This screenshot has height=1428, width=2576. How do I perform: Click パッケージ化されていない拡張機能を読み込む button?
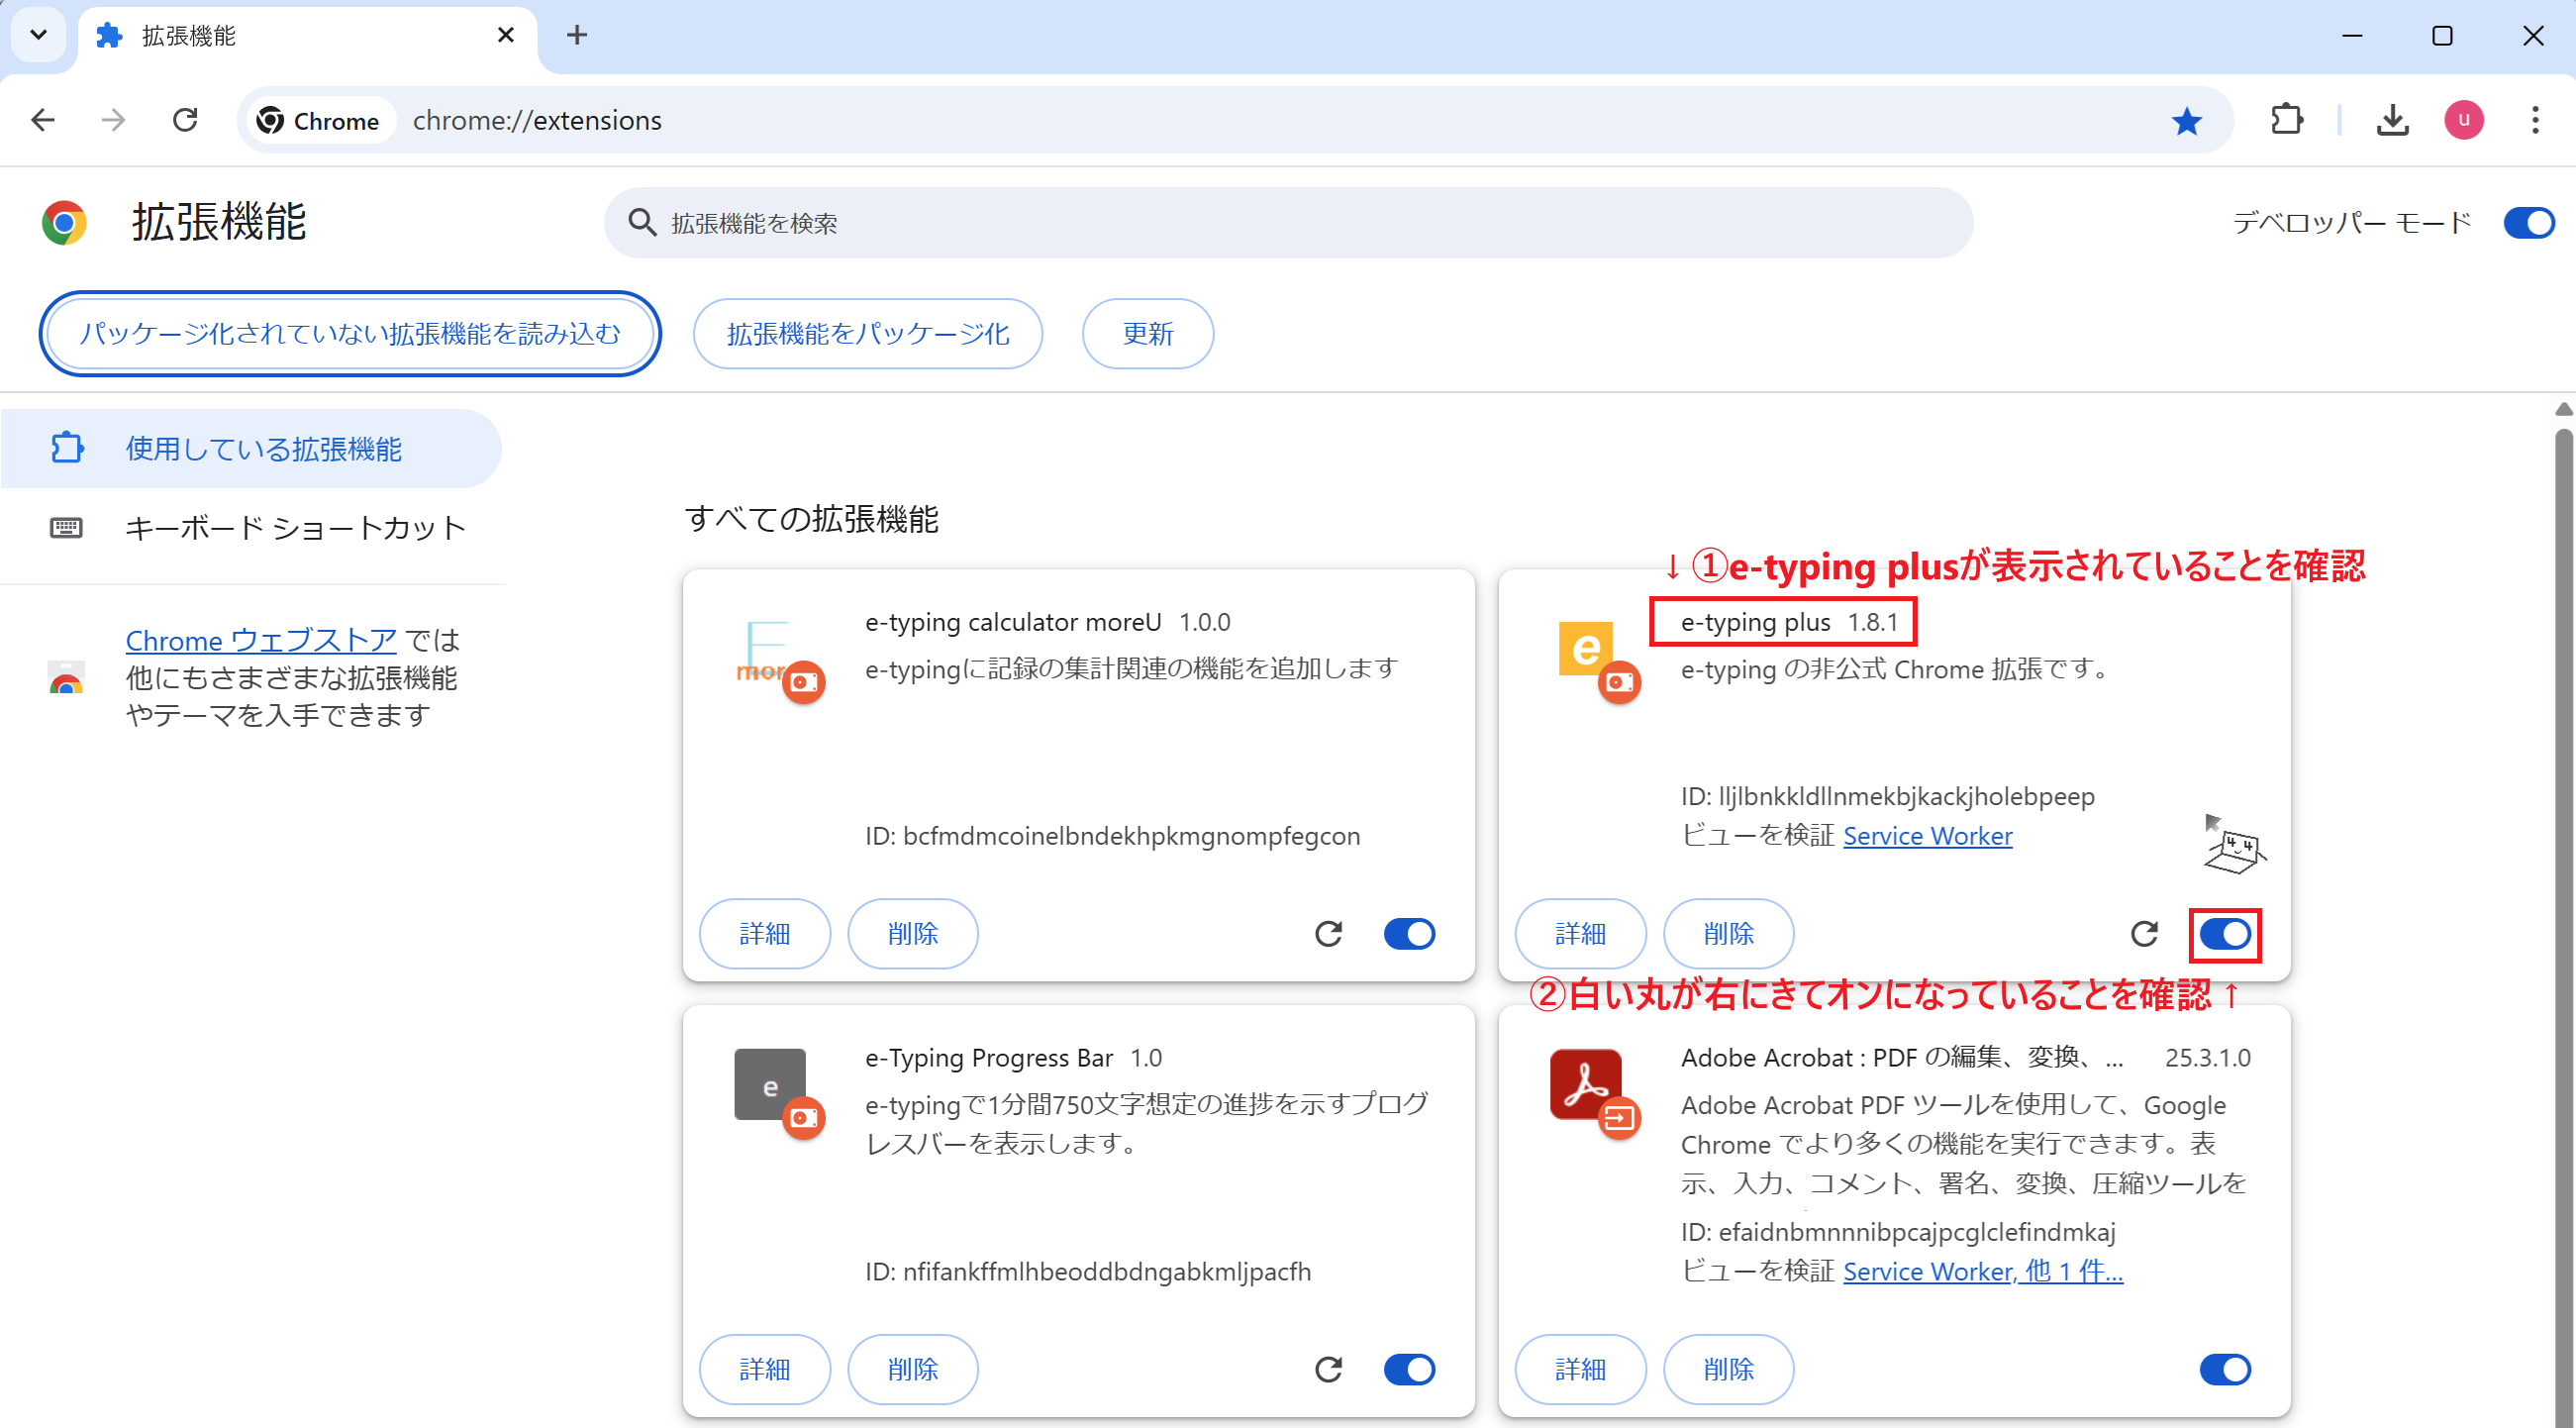[x=350, y=334]
